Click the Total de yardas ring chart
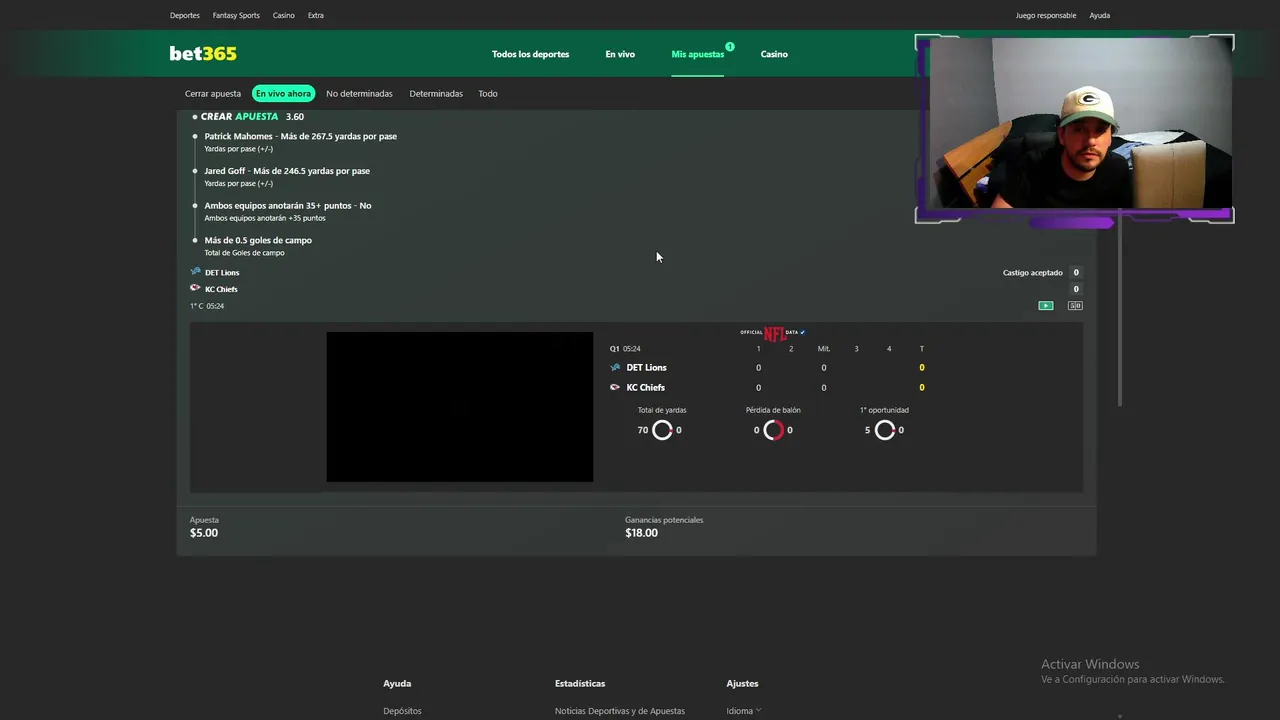The image size is (1280, 720). pyautogui.click(x=662, y=430)
